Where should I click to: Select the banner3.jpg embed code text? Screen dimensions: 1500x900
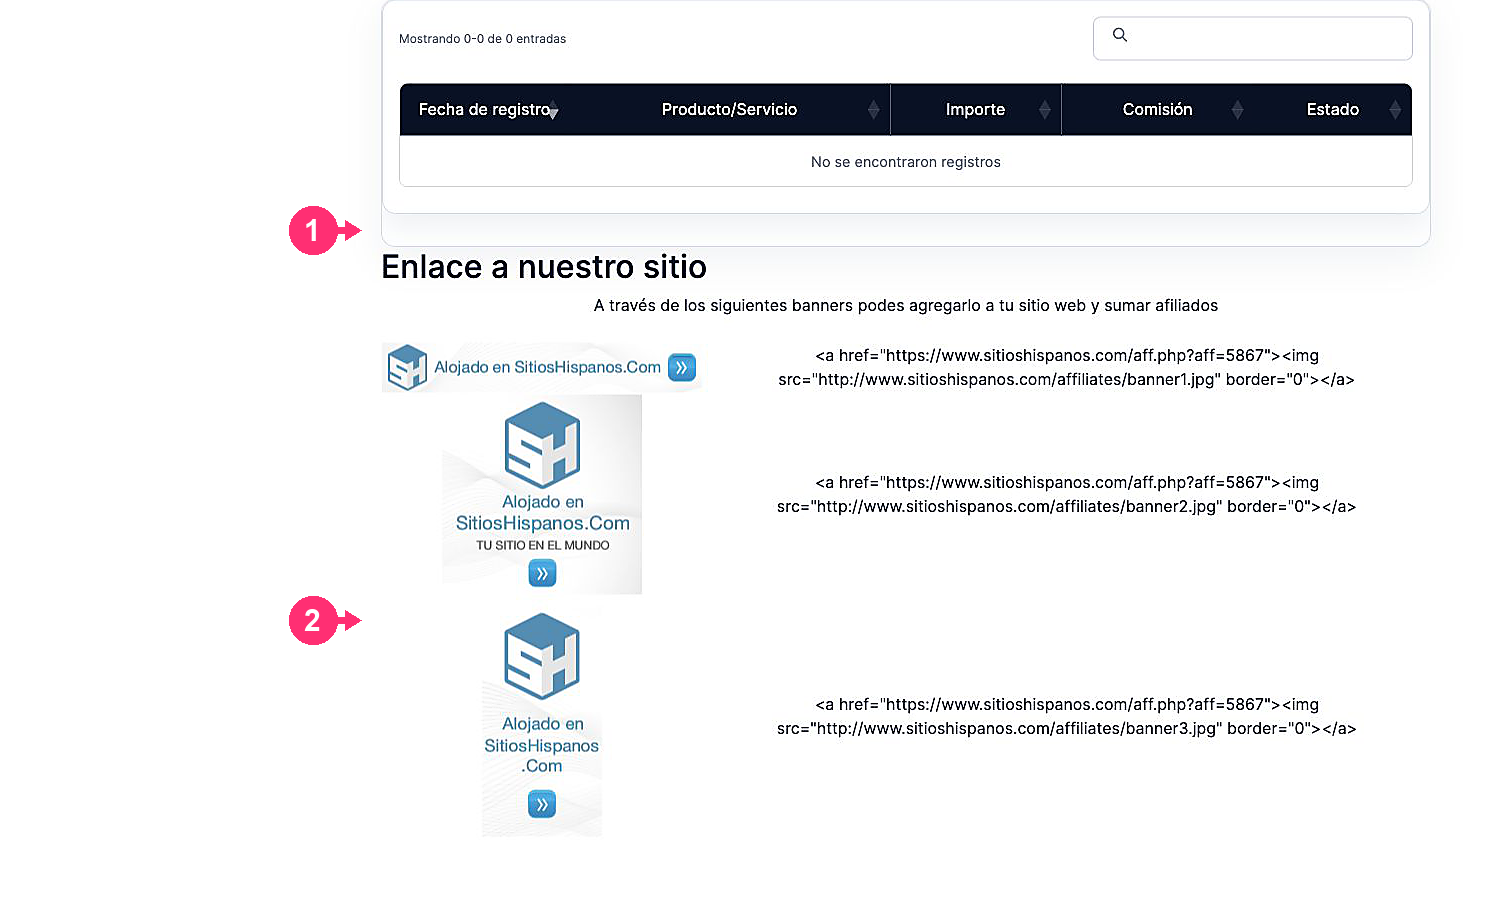(1066, 716)
